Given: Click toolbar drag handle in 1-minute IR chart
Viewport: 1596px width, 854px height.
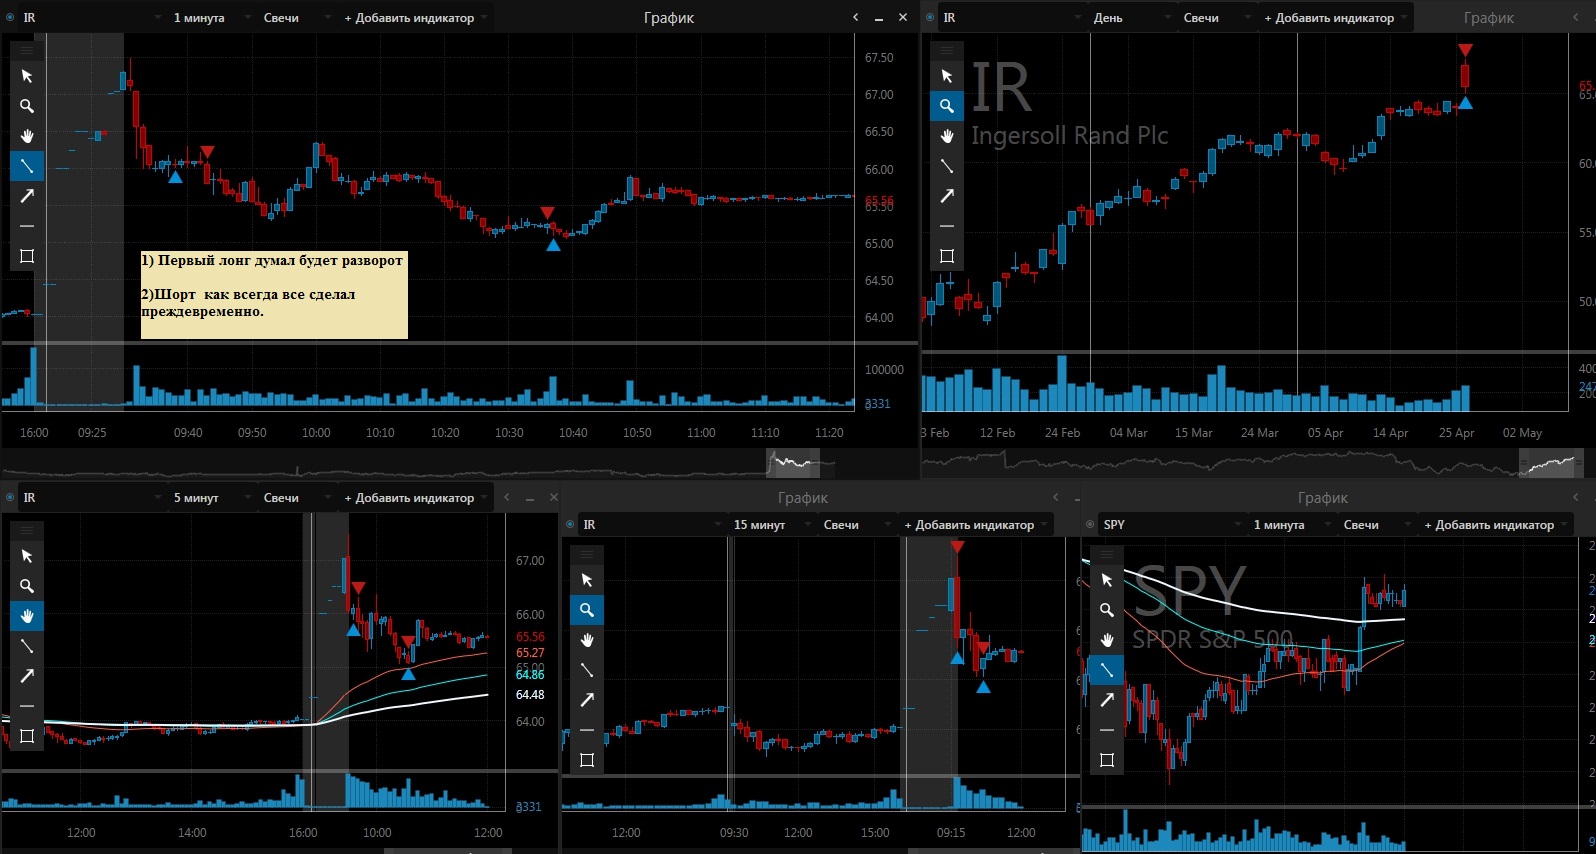Looking at the screenshot, I should [x=27, y=50].
